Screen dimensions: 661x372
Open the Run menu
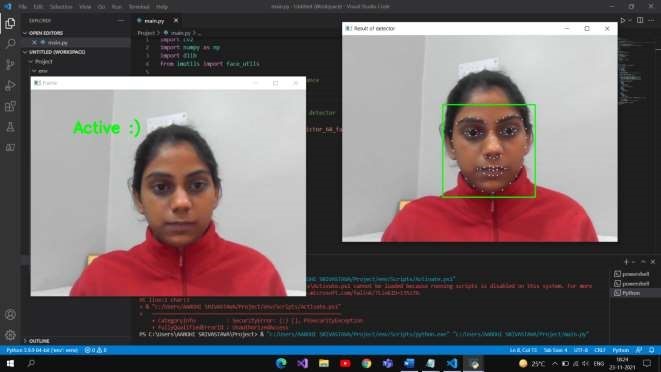pos(117,7)
